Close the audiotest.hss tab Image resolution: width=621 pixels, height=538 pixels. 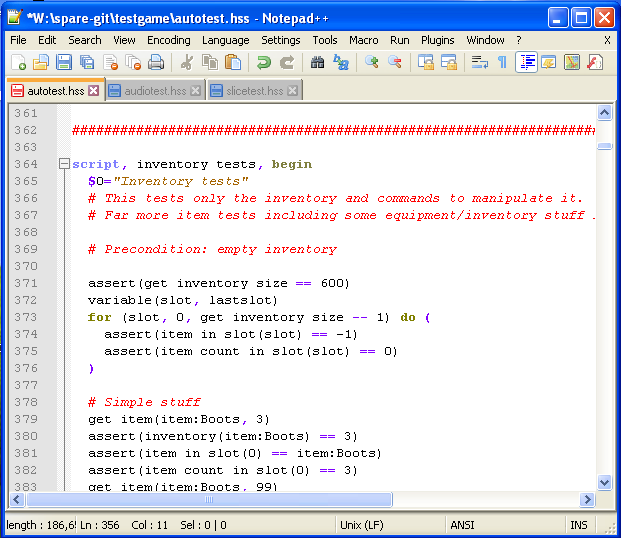[x=195, y=91]
